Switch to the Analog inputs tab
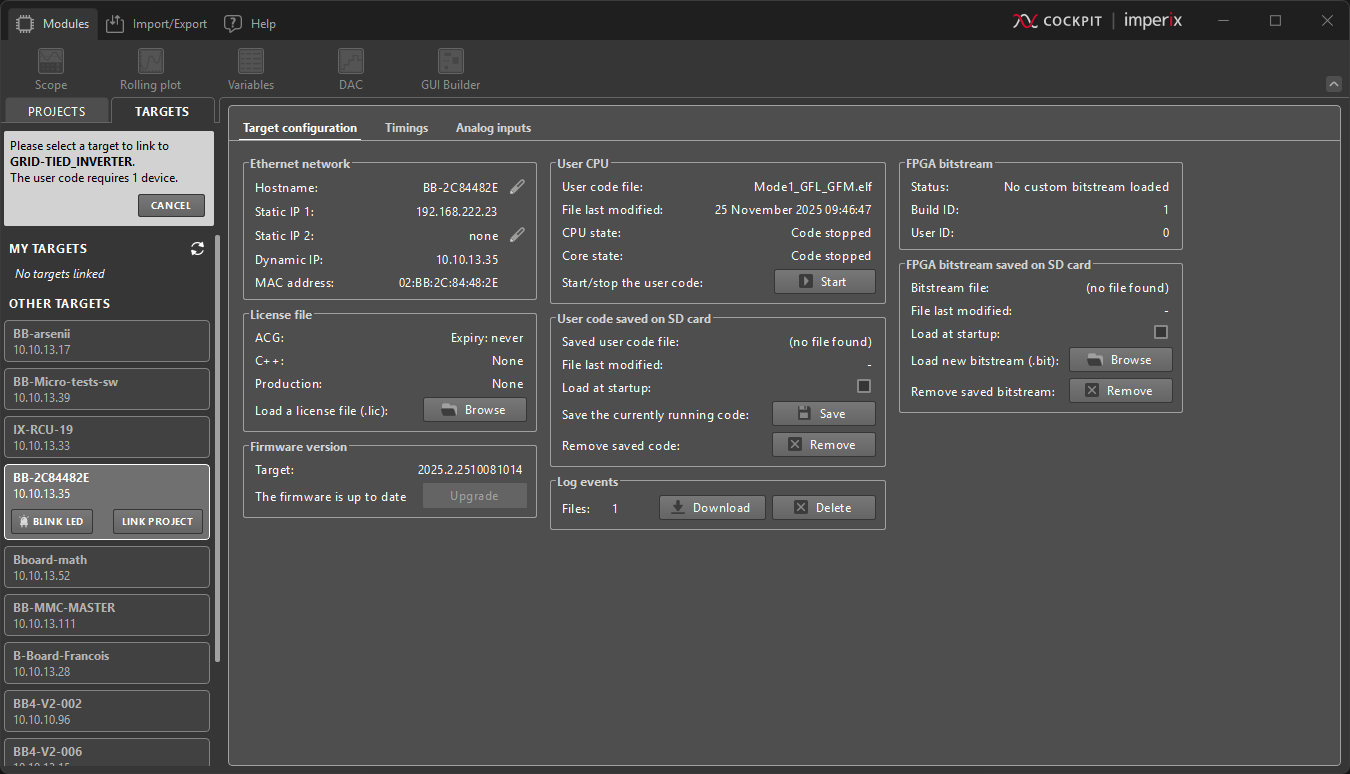 click(493, 128)
